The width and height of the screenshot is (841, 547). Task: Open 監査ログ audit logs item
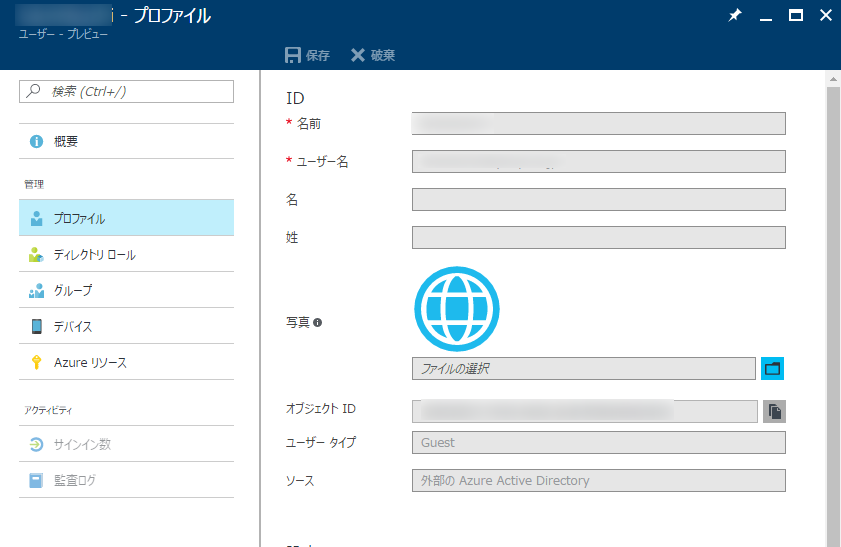coord(75,480)
